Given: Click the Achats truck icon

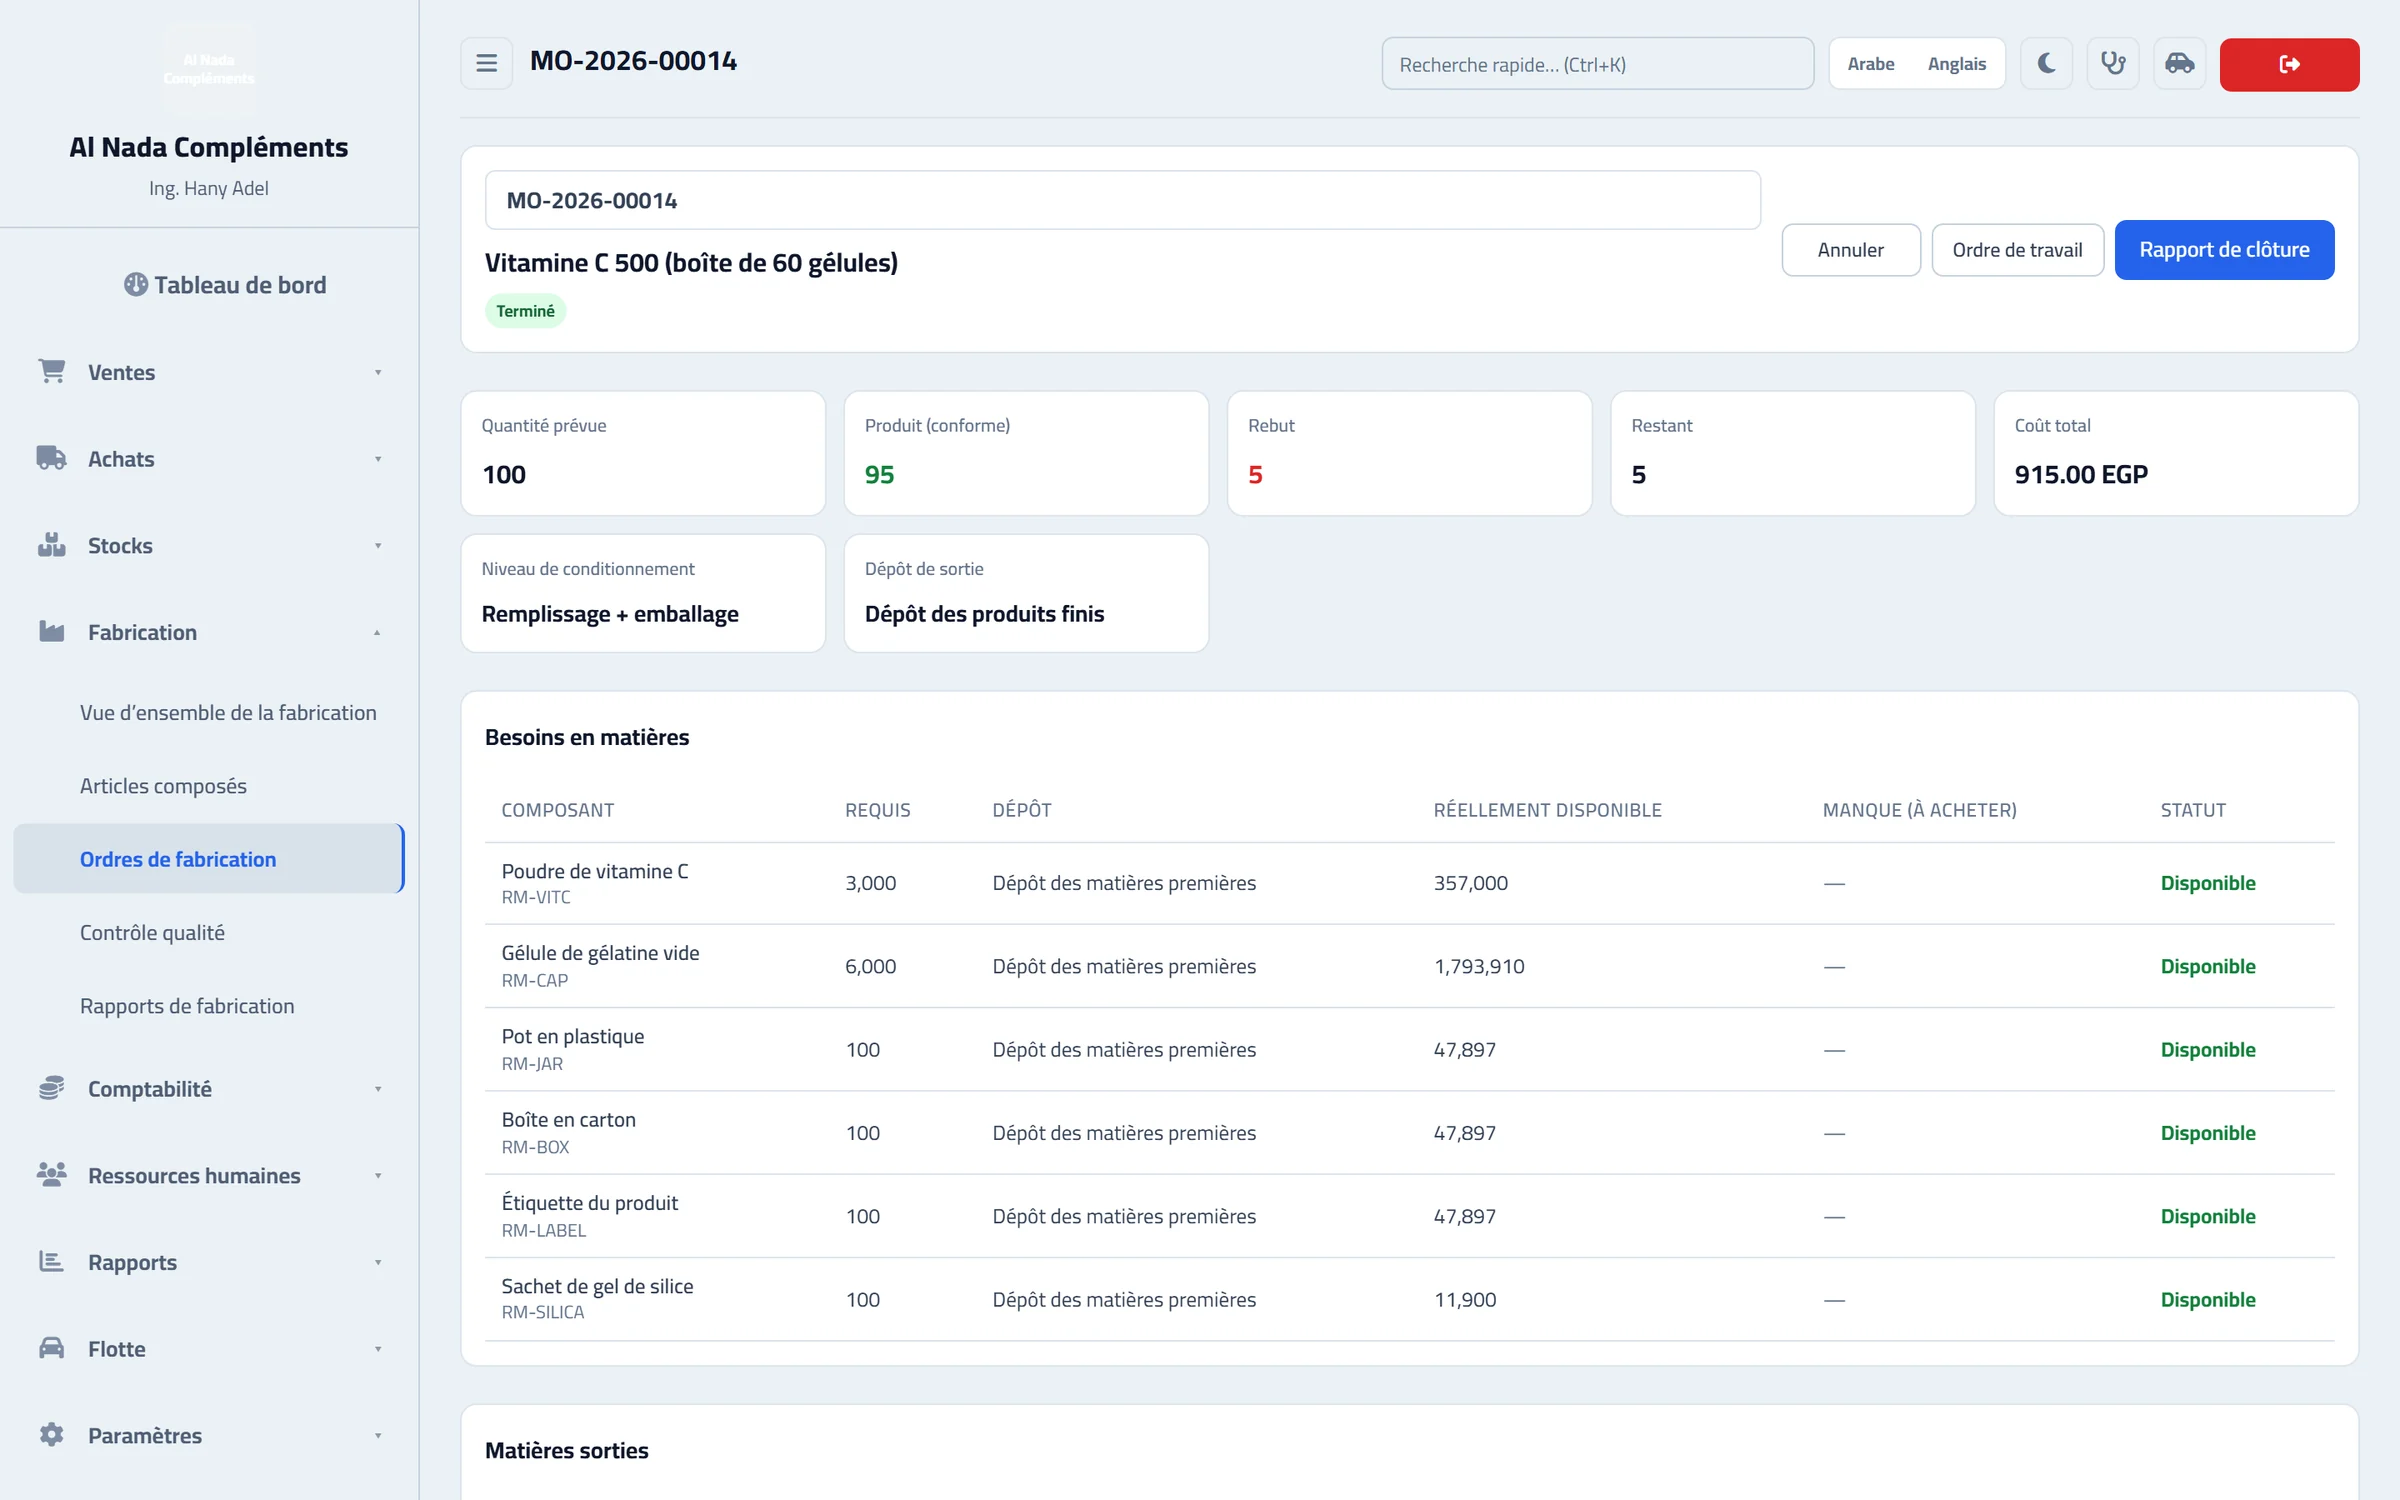Looking at the screenshot, I should coord(52,458).
